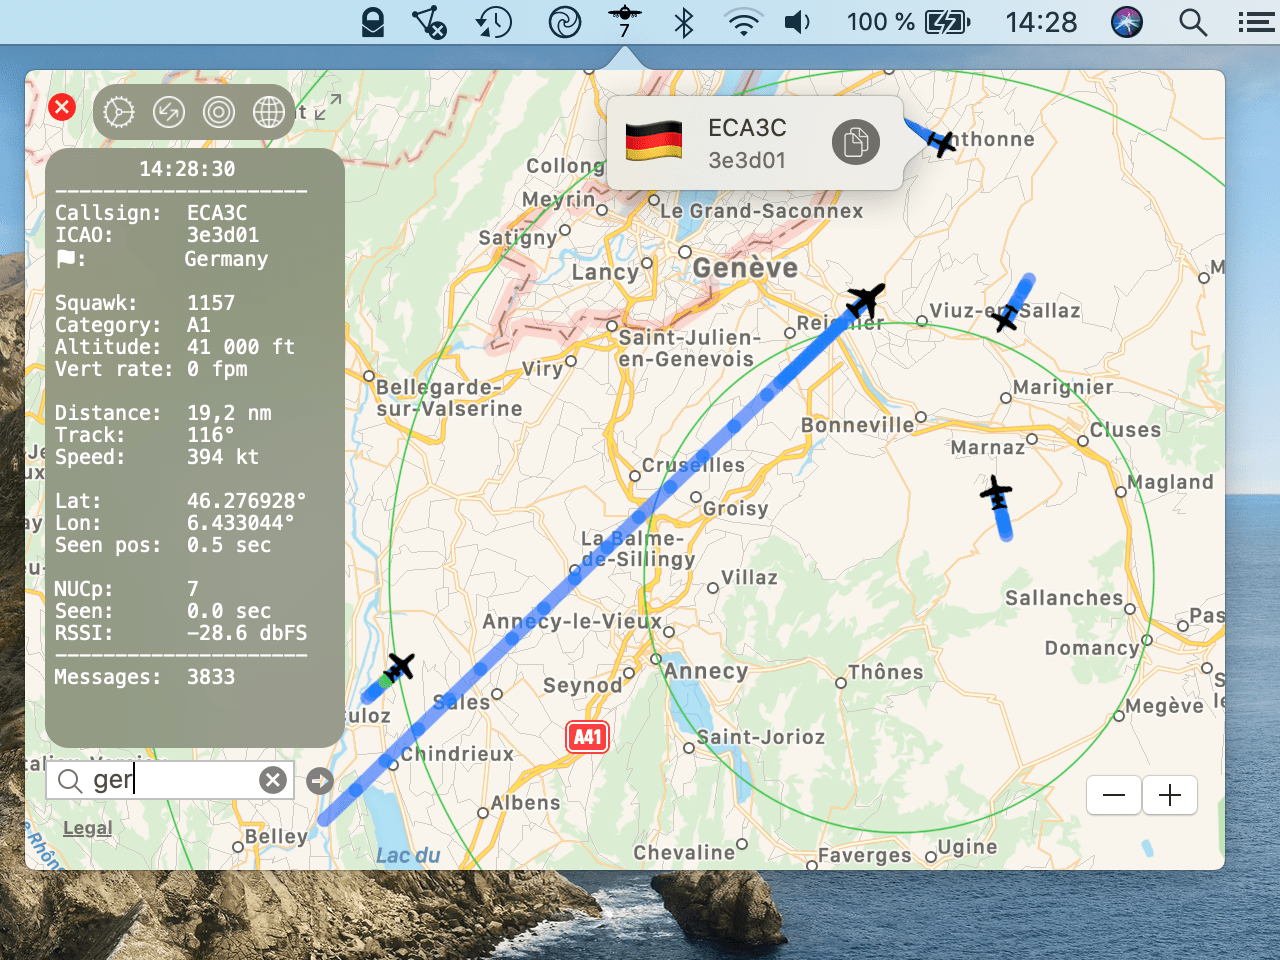
Task: Click the Germany flag in the ECA3C callout
Action: click(654, 141)
